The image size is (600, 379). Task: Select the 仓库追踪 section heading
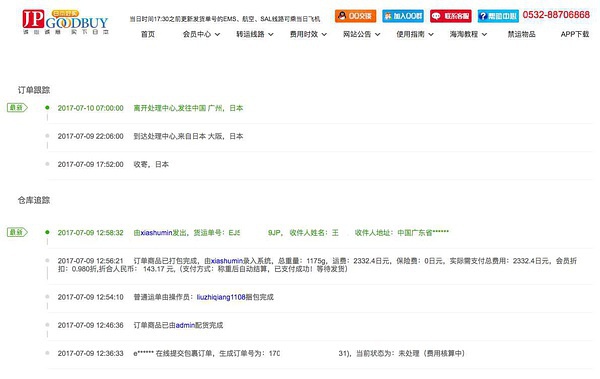34,200
